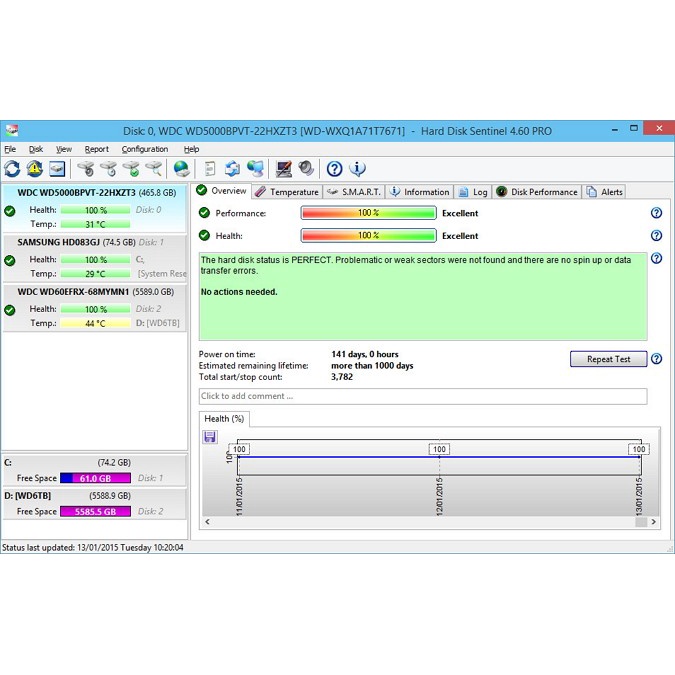Select the Health (%) graph tab
The image size is (675, 675).
tap(224, 419)
